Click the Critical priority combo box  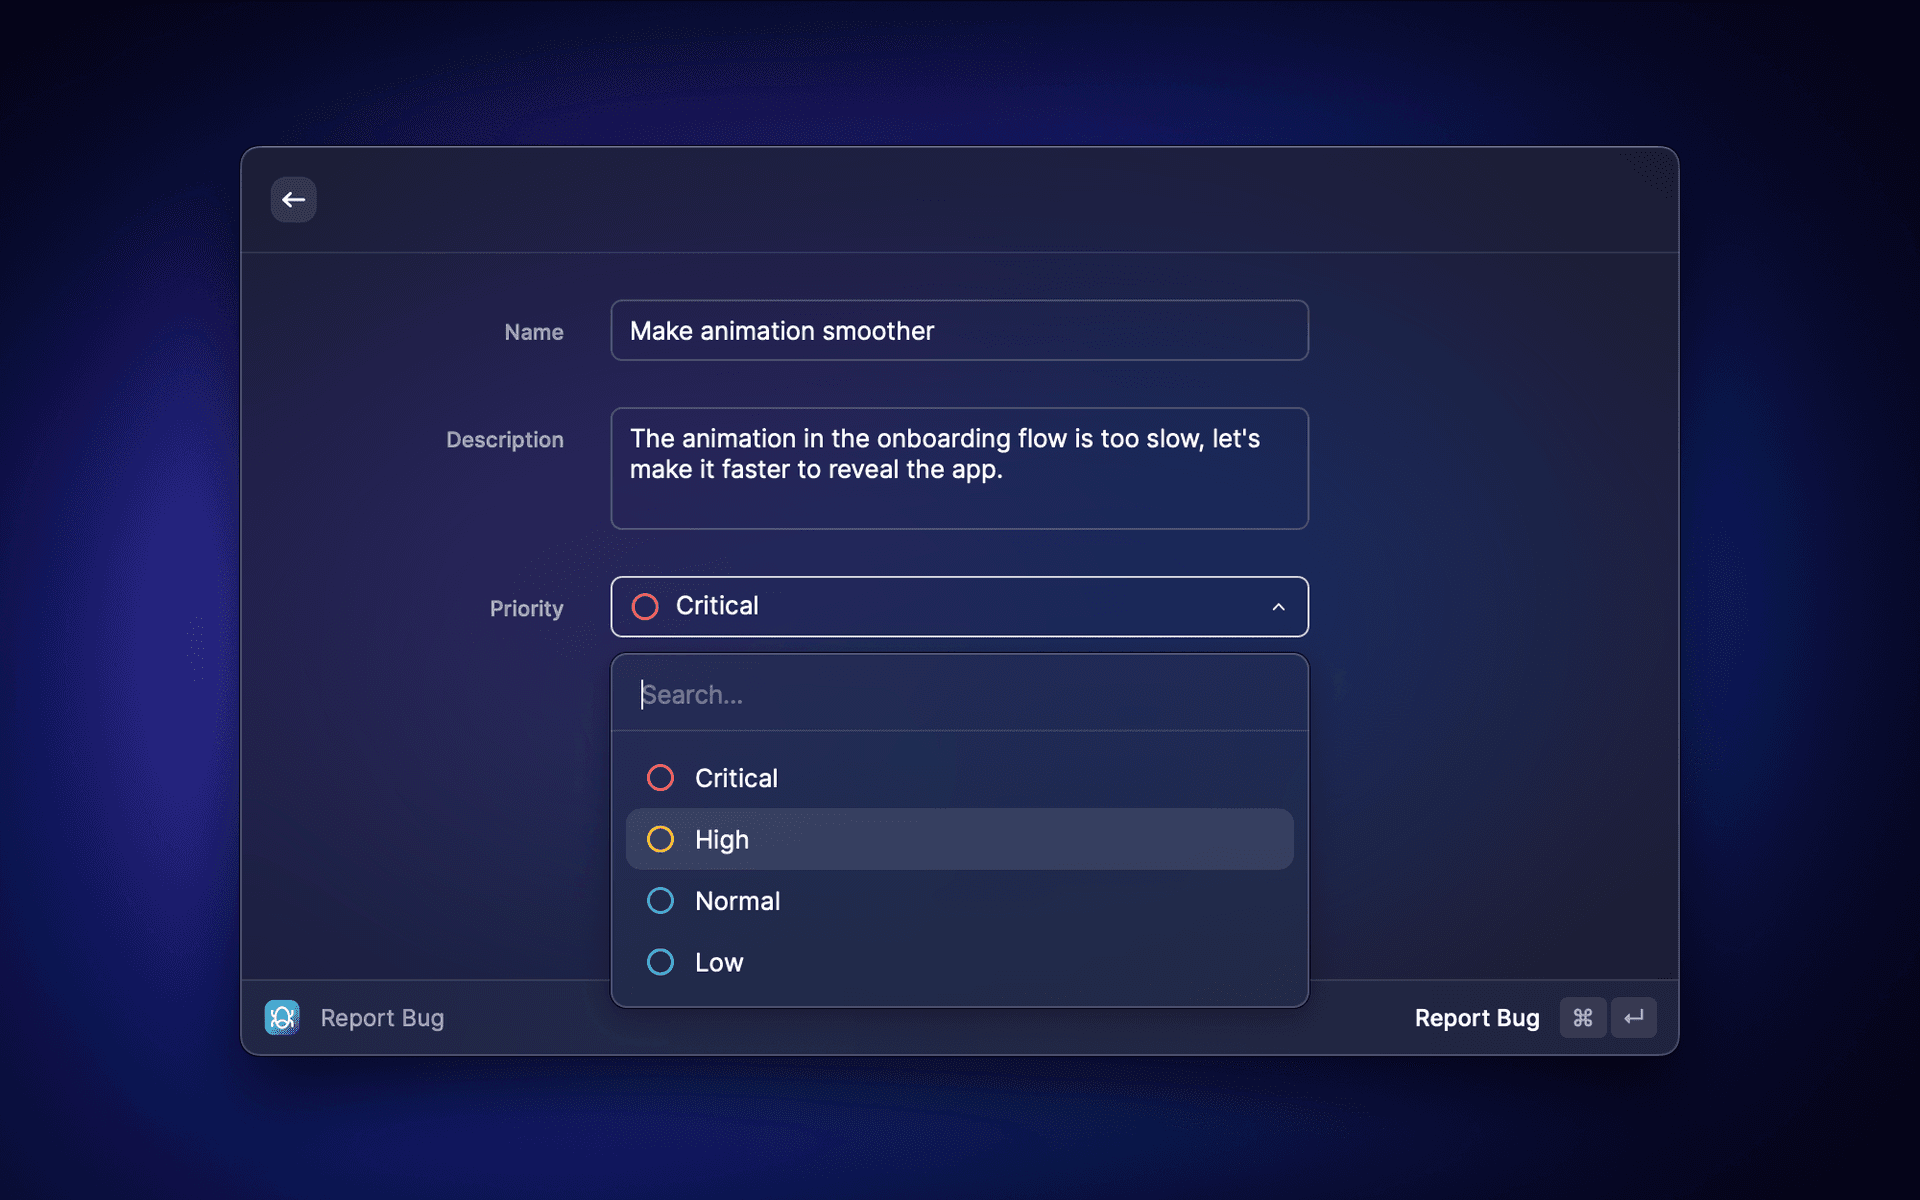pyautogui.click(x=958, y=606)
